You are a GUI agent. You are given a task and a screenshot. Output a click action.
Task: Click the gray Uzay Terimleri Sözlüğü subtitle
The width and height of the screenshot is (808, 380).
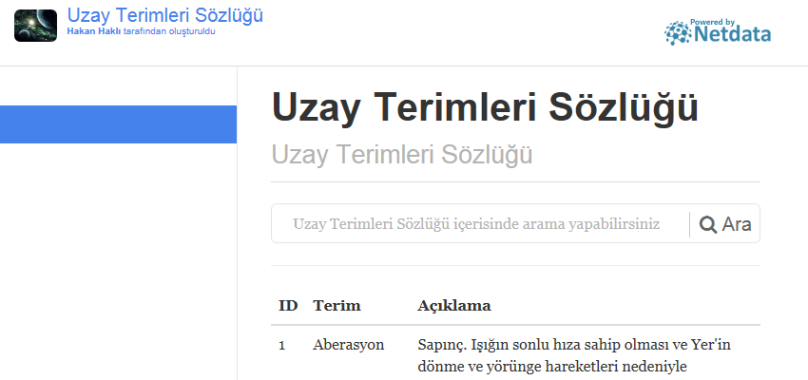pyautogui.click(x=402, y=155)
